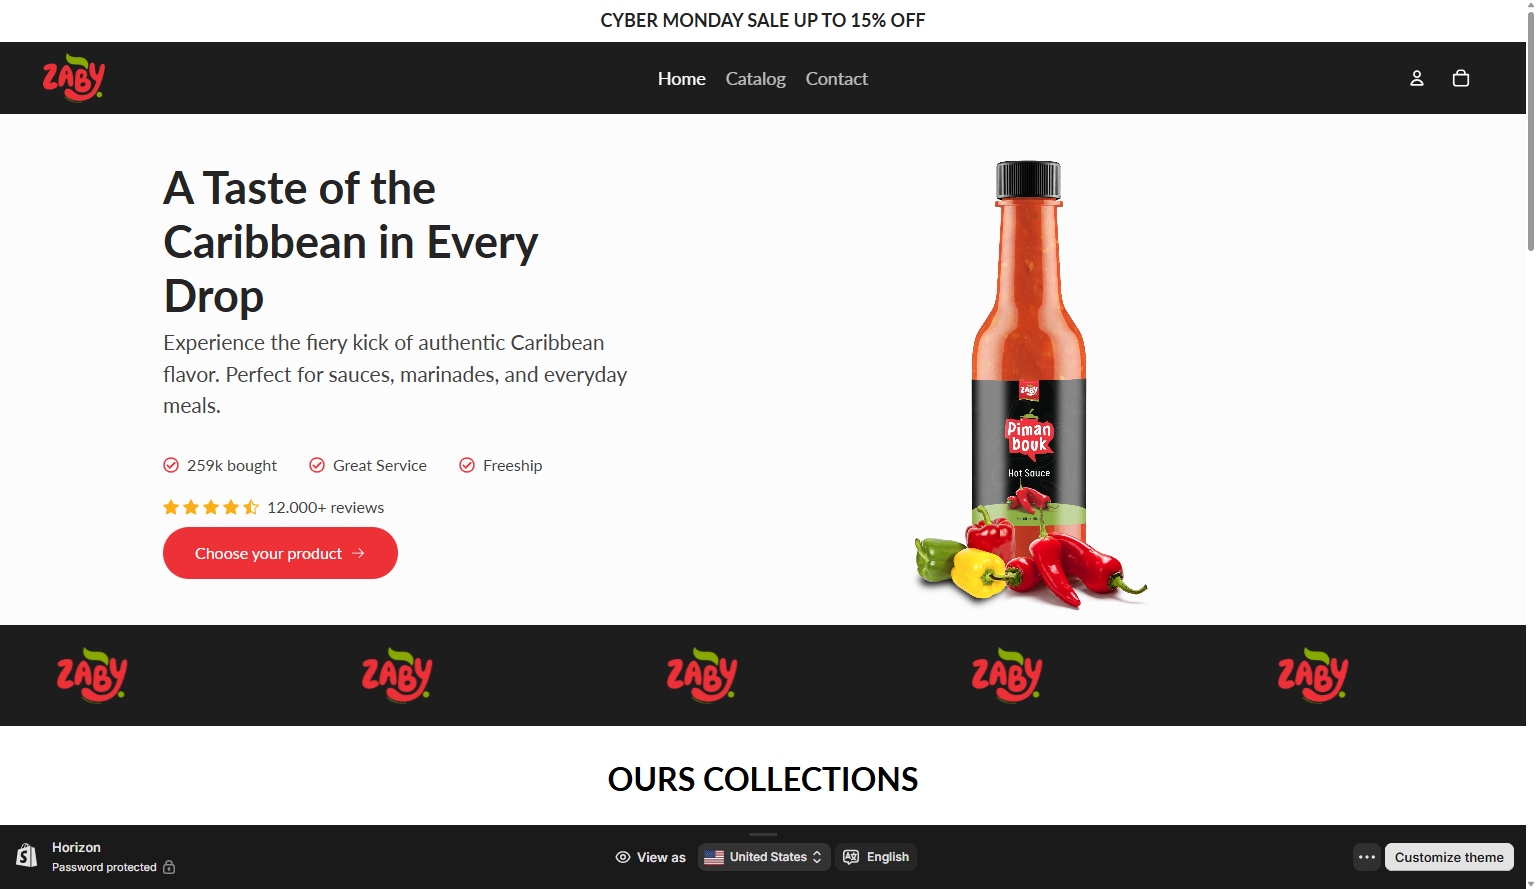Click the Choose your product button

(x=280, y=553)
